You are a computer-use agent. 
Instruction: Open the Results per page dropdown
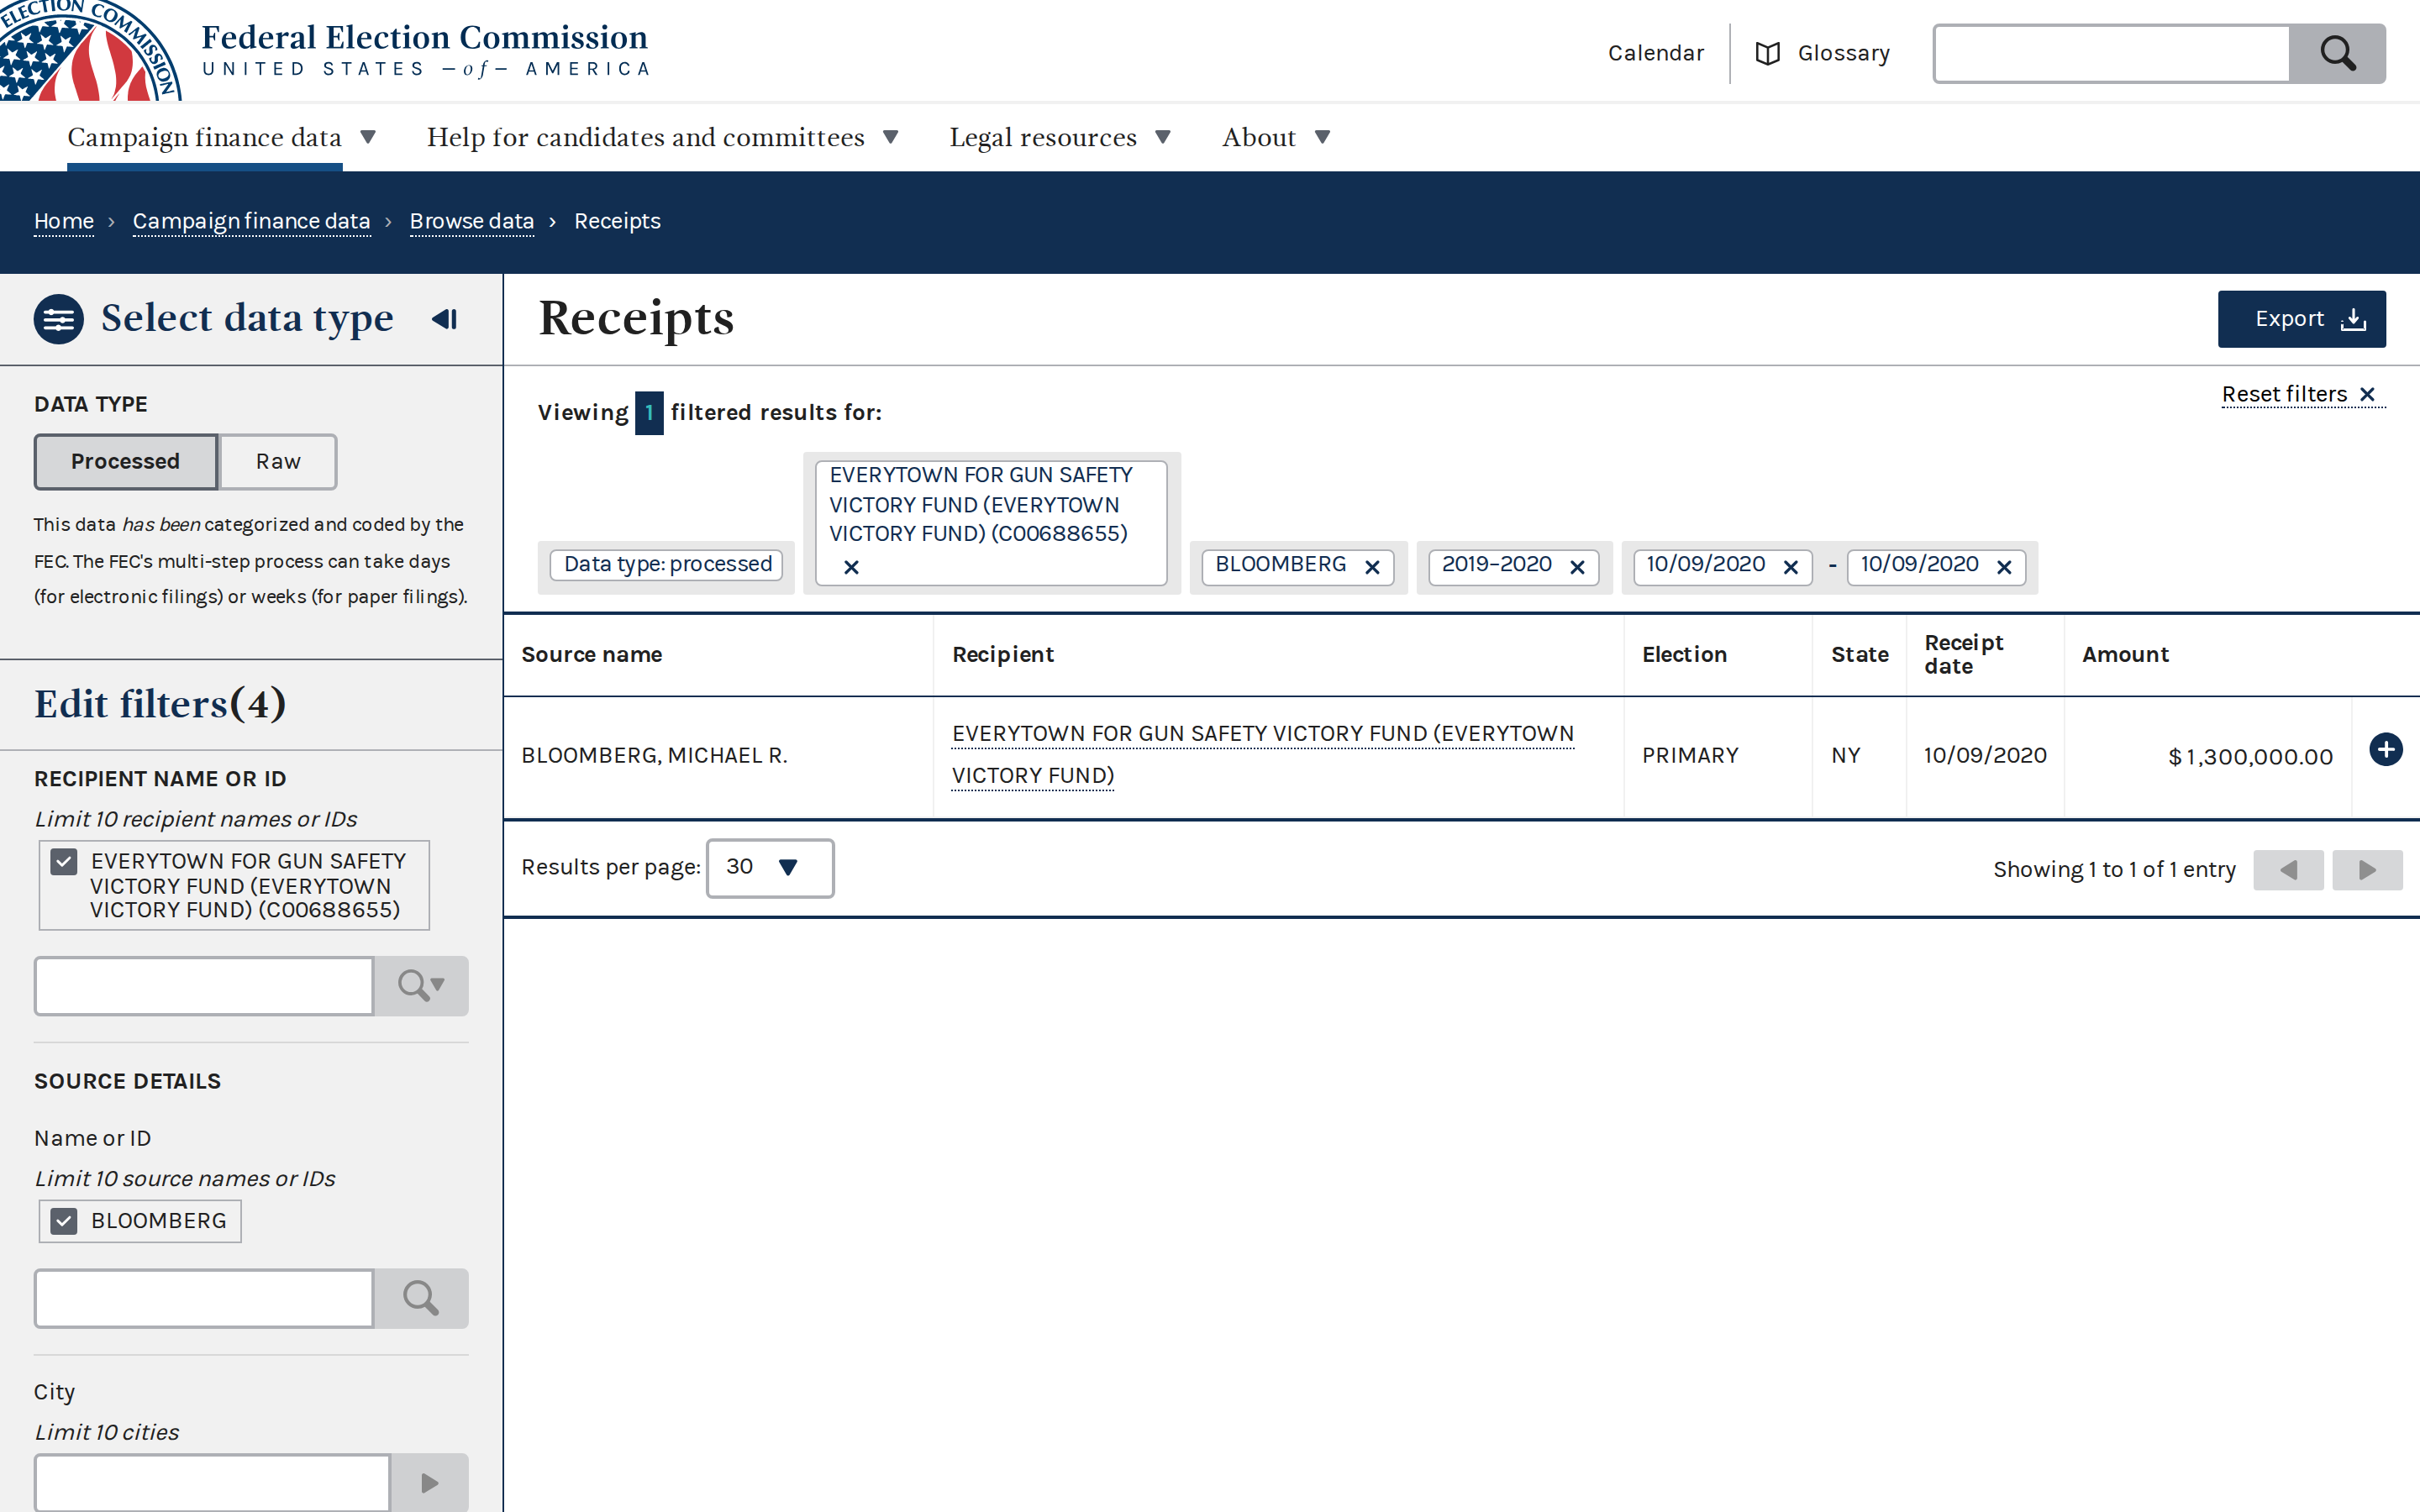[x=770, y=867]
